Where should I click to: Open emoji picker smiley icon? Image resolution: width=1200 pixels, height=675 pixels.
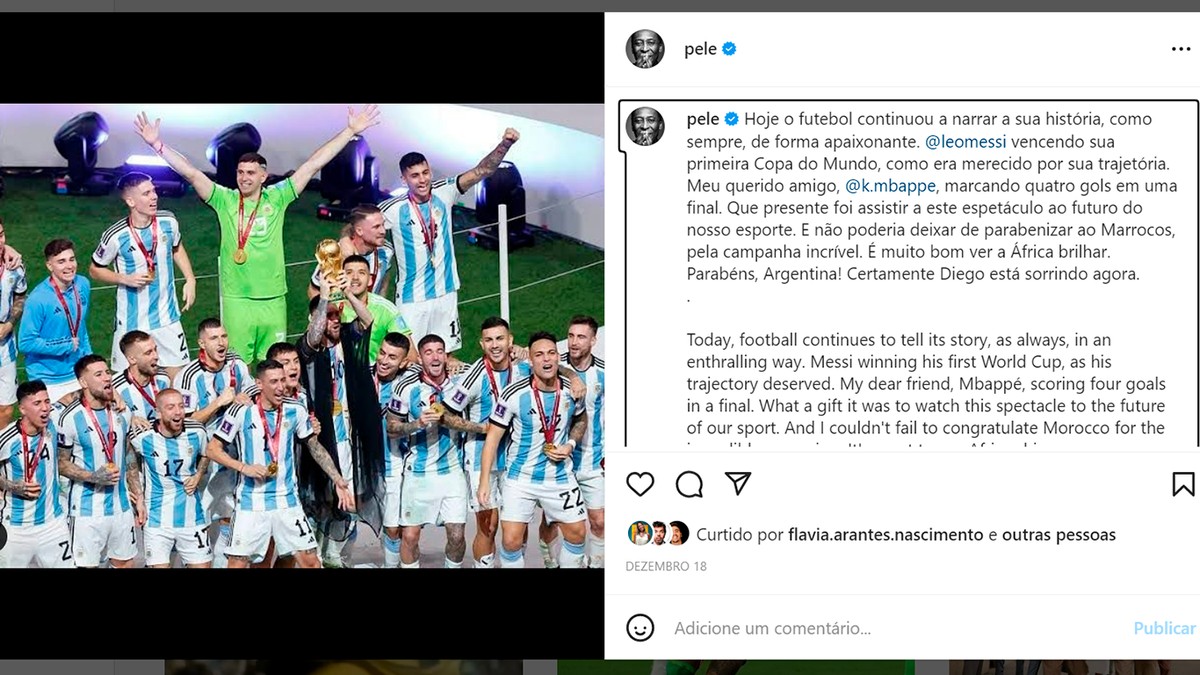coord(640,628)
